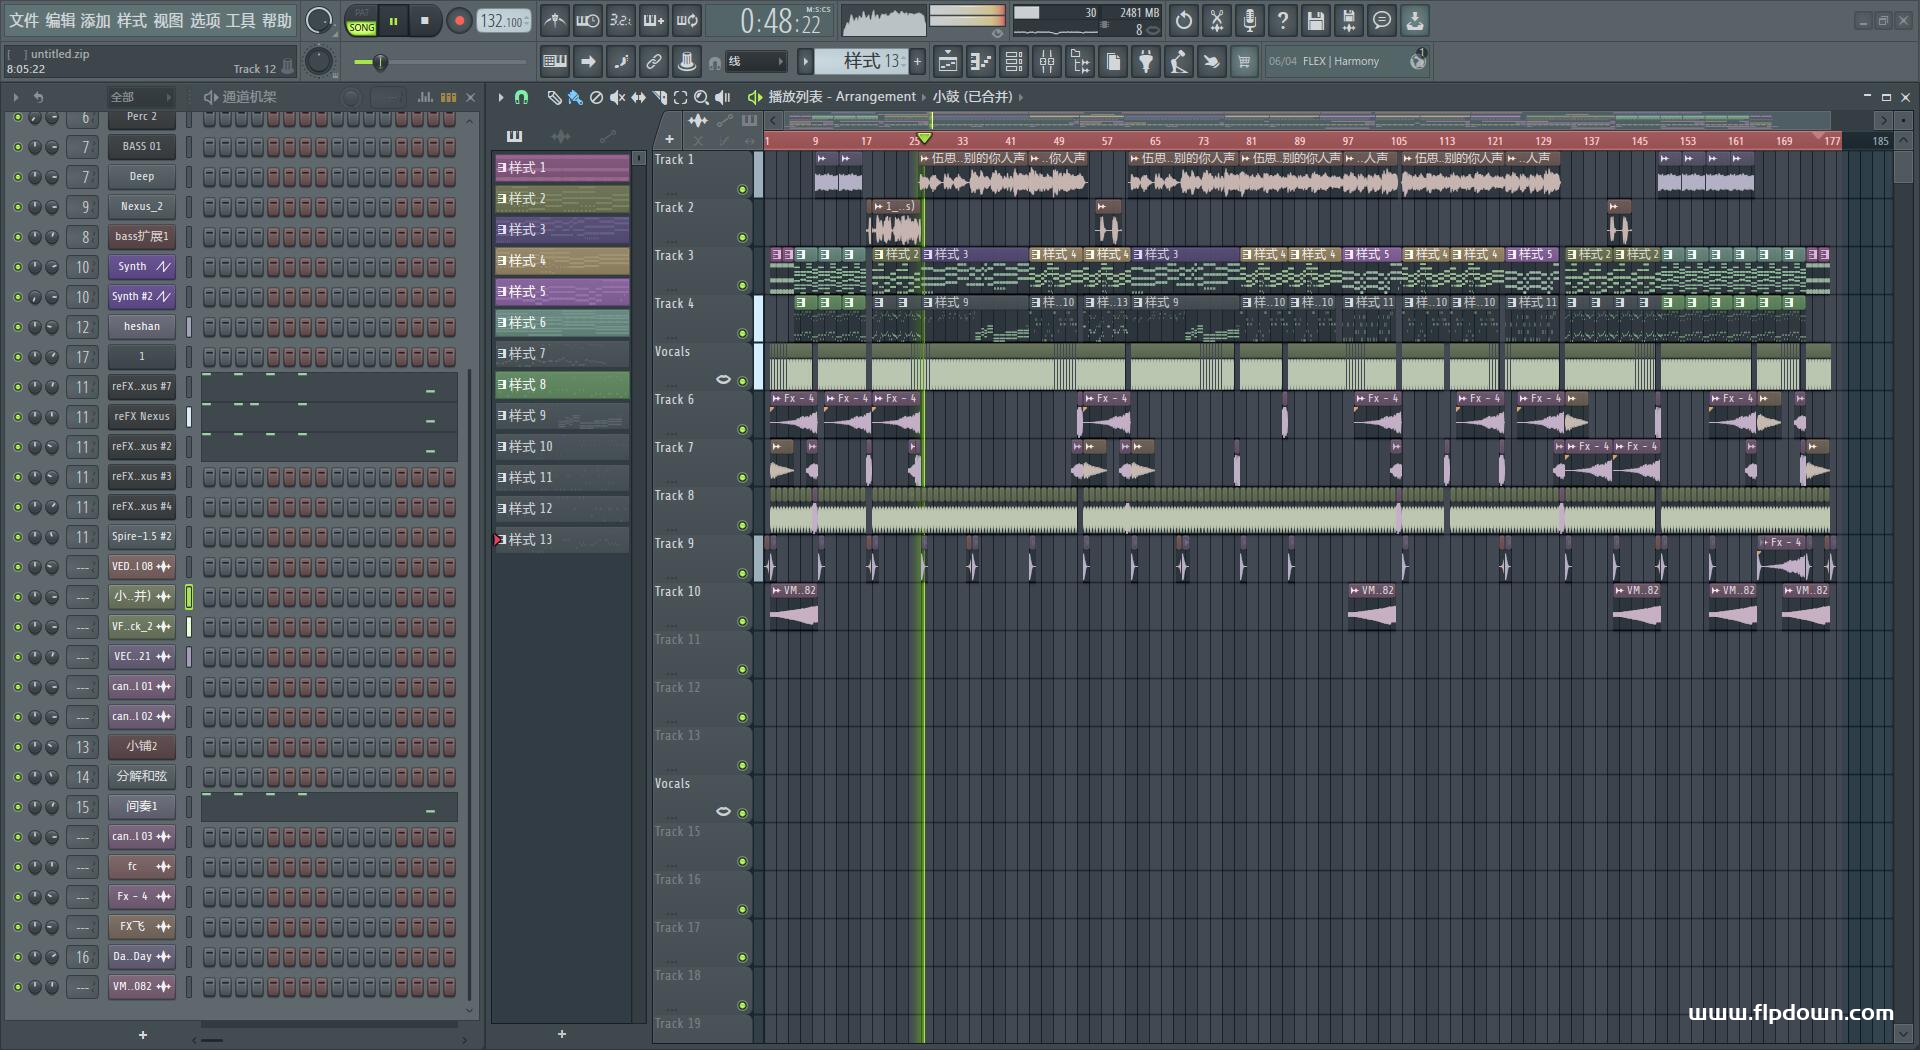The height and width of the screenshot is (1050, 1920).
Task: Open the 编辑 menu
Action: 60,20
